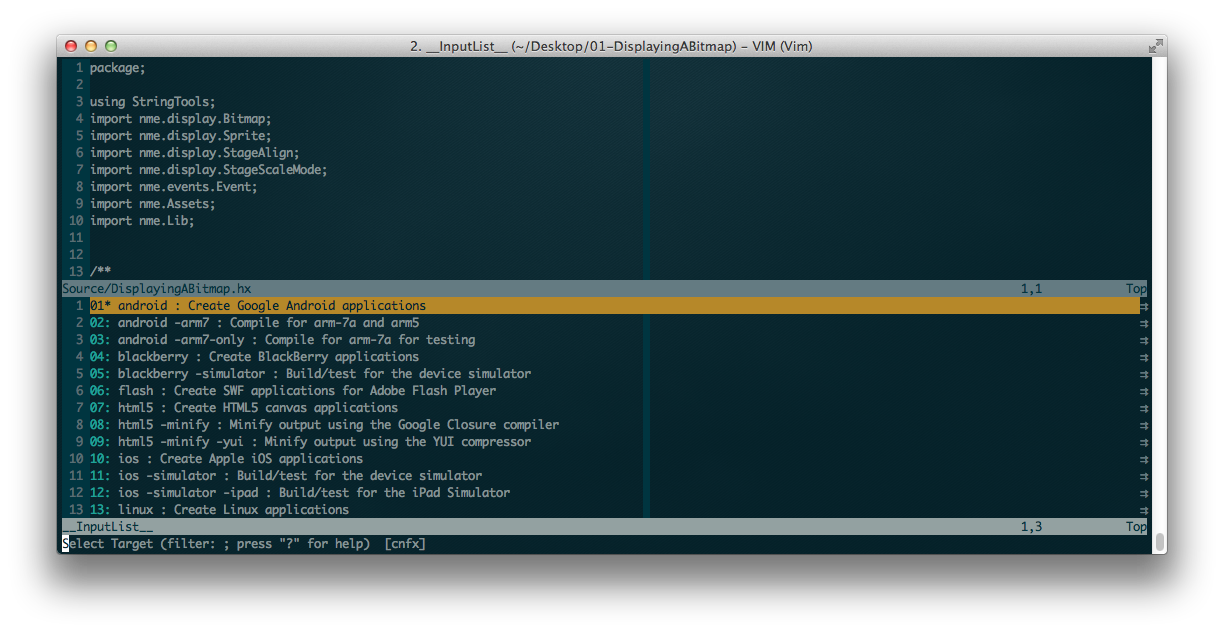This screenshot has width=1224, height=633.
Task: Click 'import nme.Assets;' line
Action: click(x=153, y=204)
